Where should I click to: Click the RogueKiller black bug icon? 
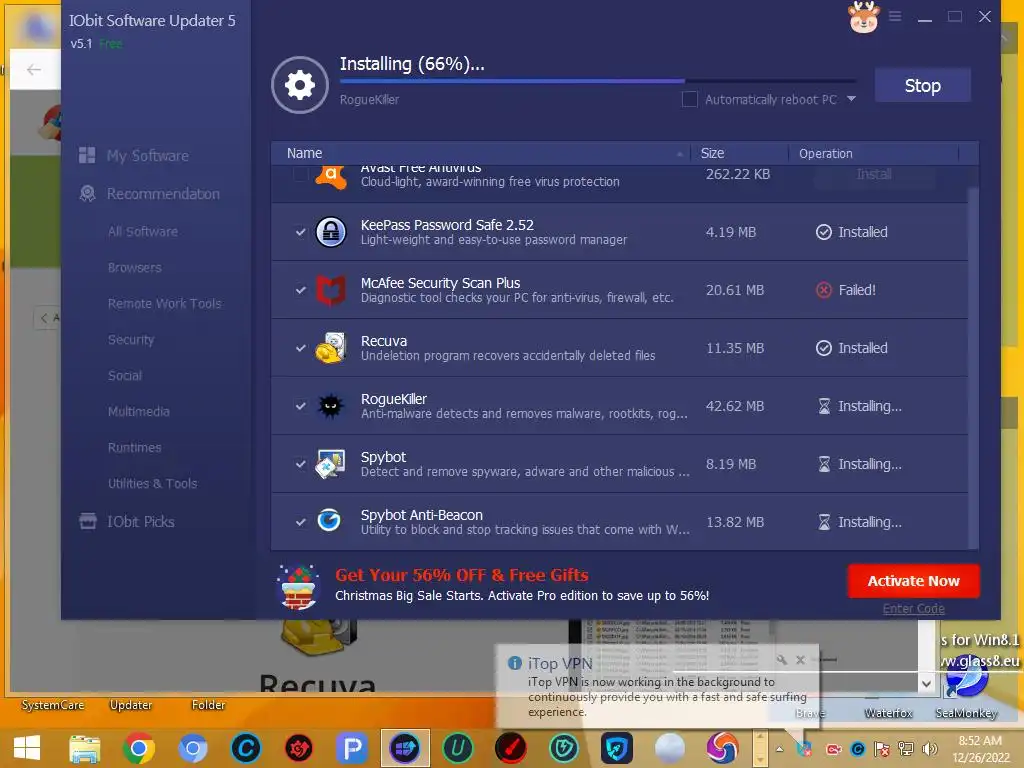[x=330, y=406]
